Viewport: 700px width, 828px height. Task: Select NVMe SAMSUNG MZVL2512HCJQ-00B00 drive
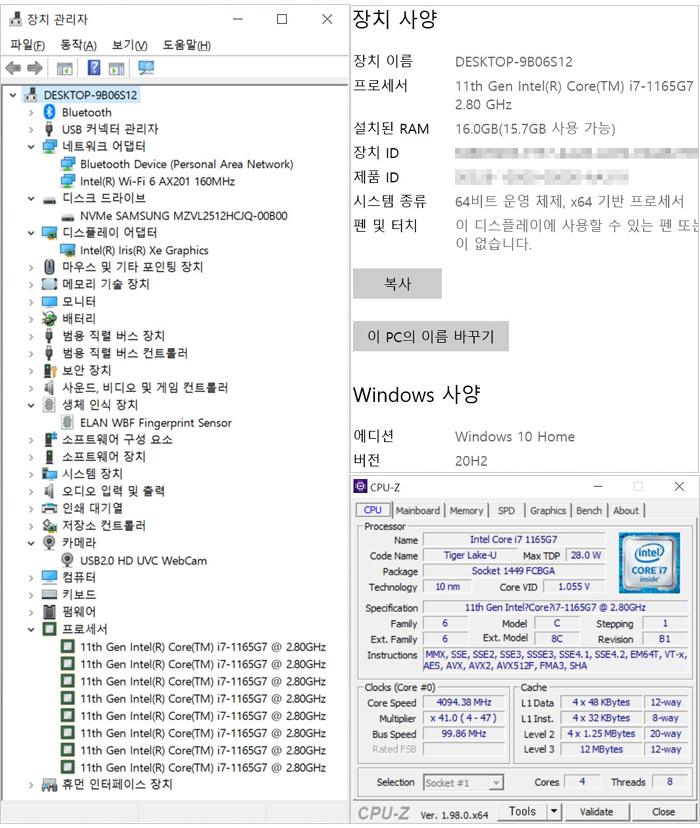184,216
